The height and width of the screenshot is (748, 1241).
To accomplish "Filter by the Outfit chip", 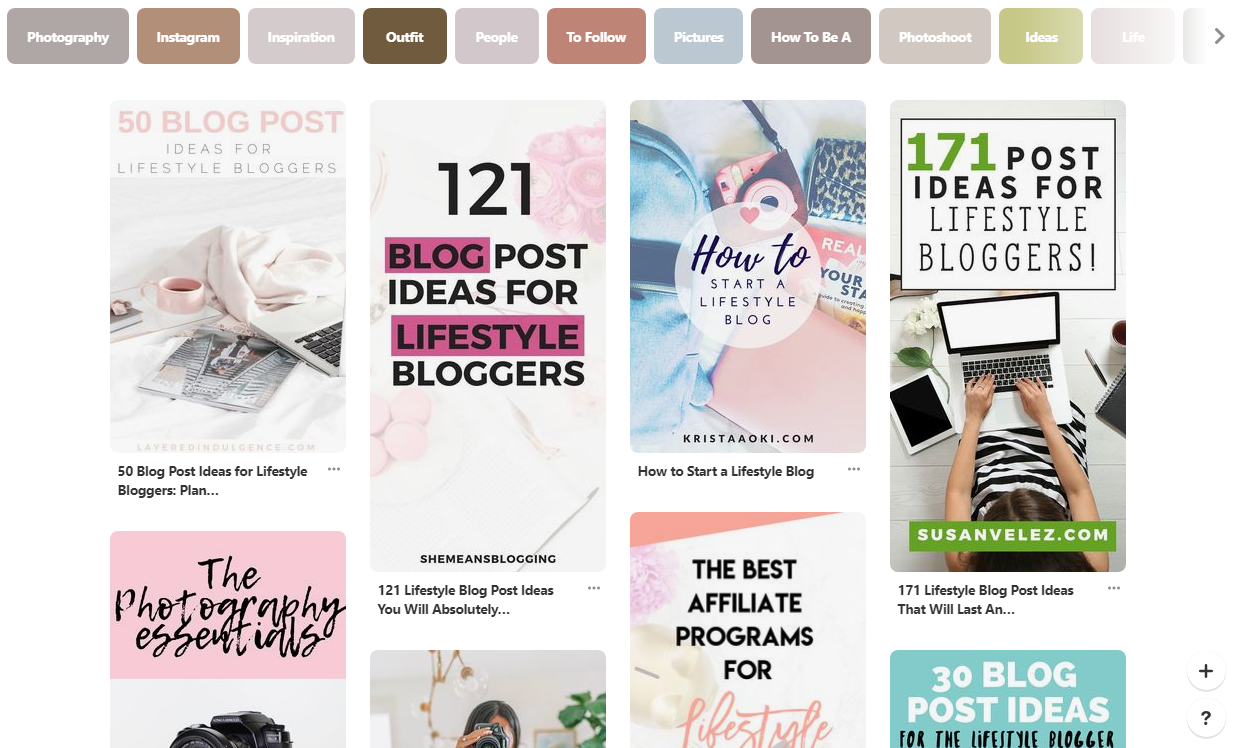I will [405, 36].
